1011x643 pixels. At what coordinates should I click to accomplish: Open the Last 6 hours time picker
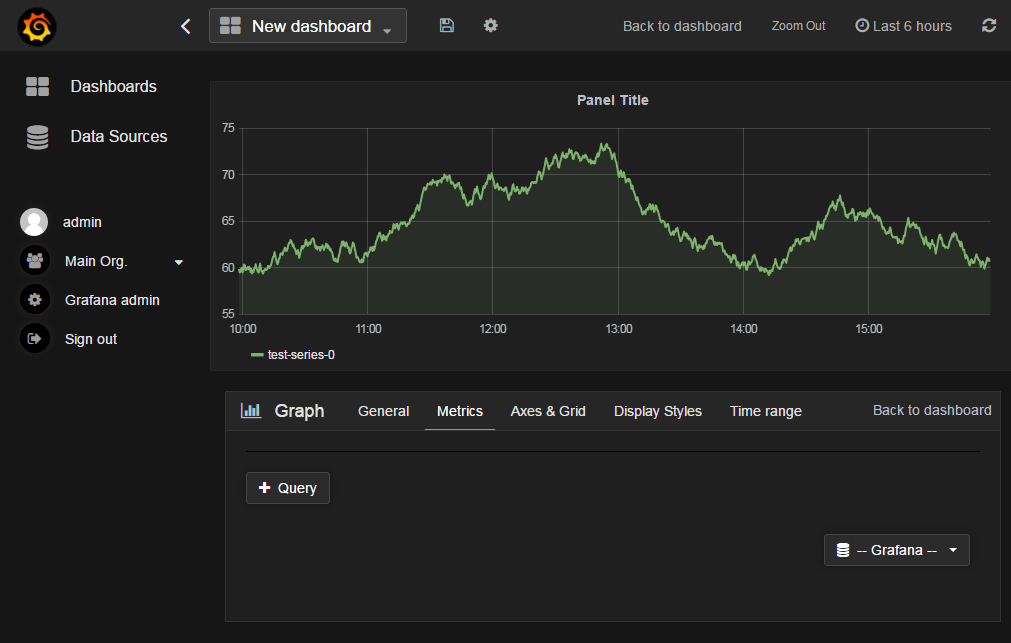pos(903,26)
